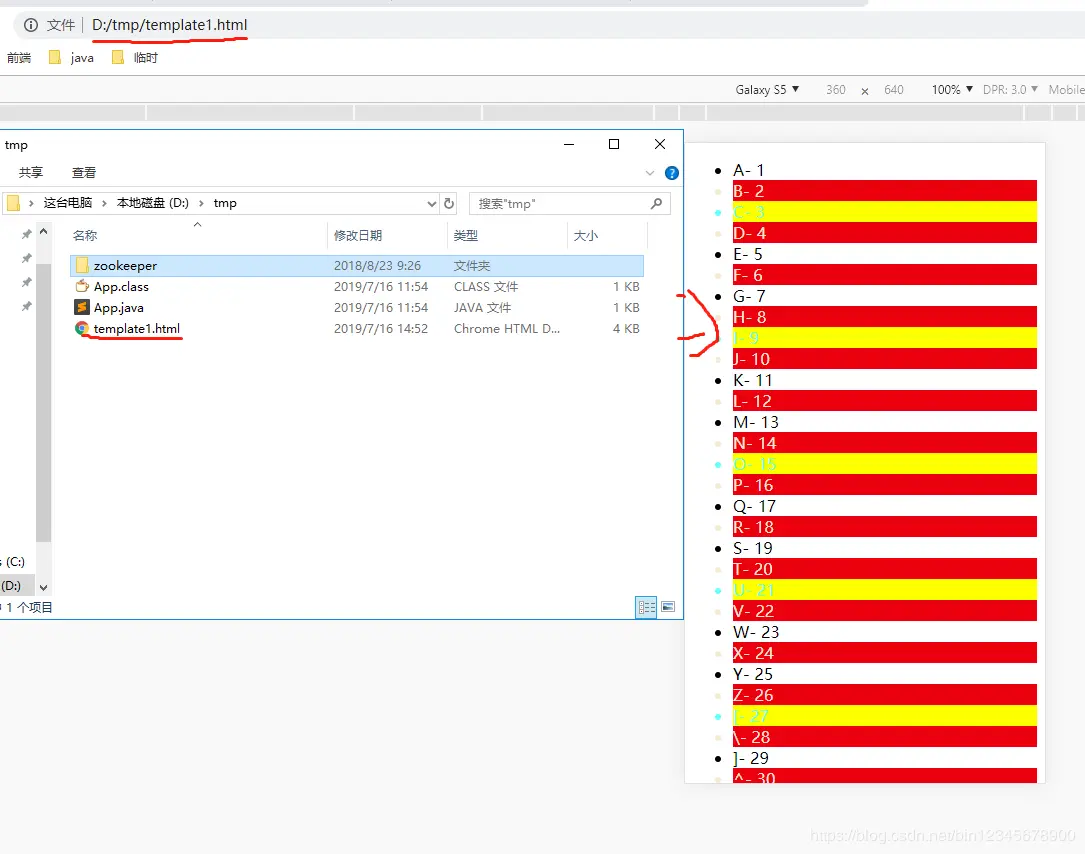
Task: Click the red row P- 16
Action: [x=884, y=485]
